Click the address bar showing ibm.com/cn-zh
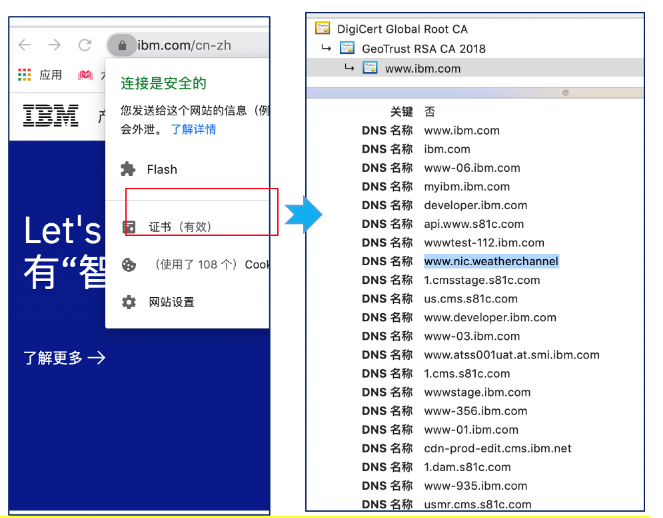This screenshot has height=518, width=663. (188, 45)
